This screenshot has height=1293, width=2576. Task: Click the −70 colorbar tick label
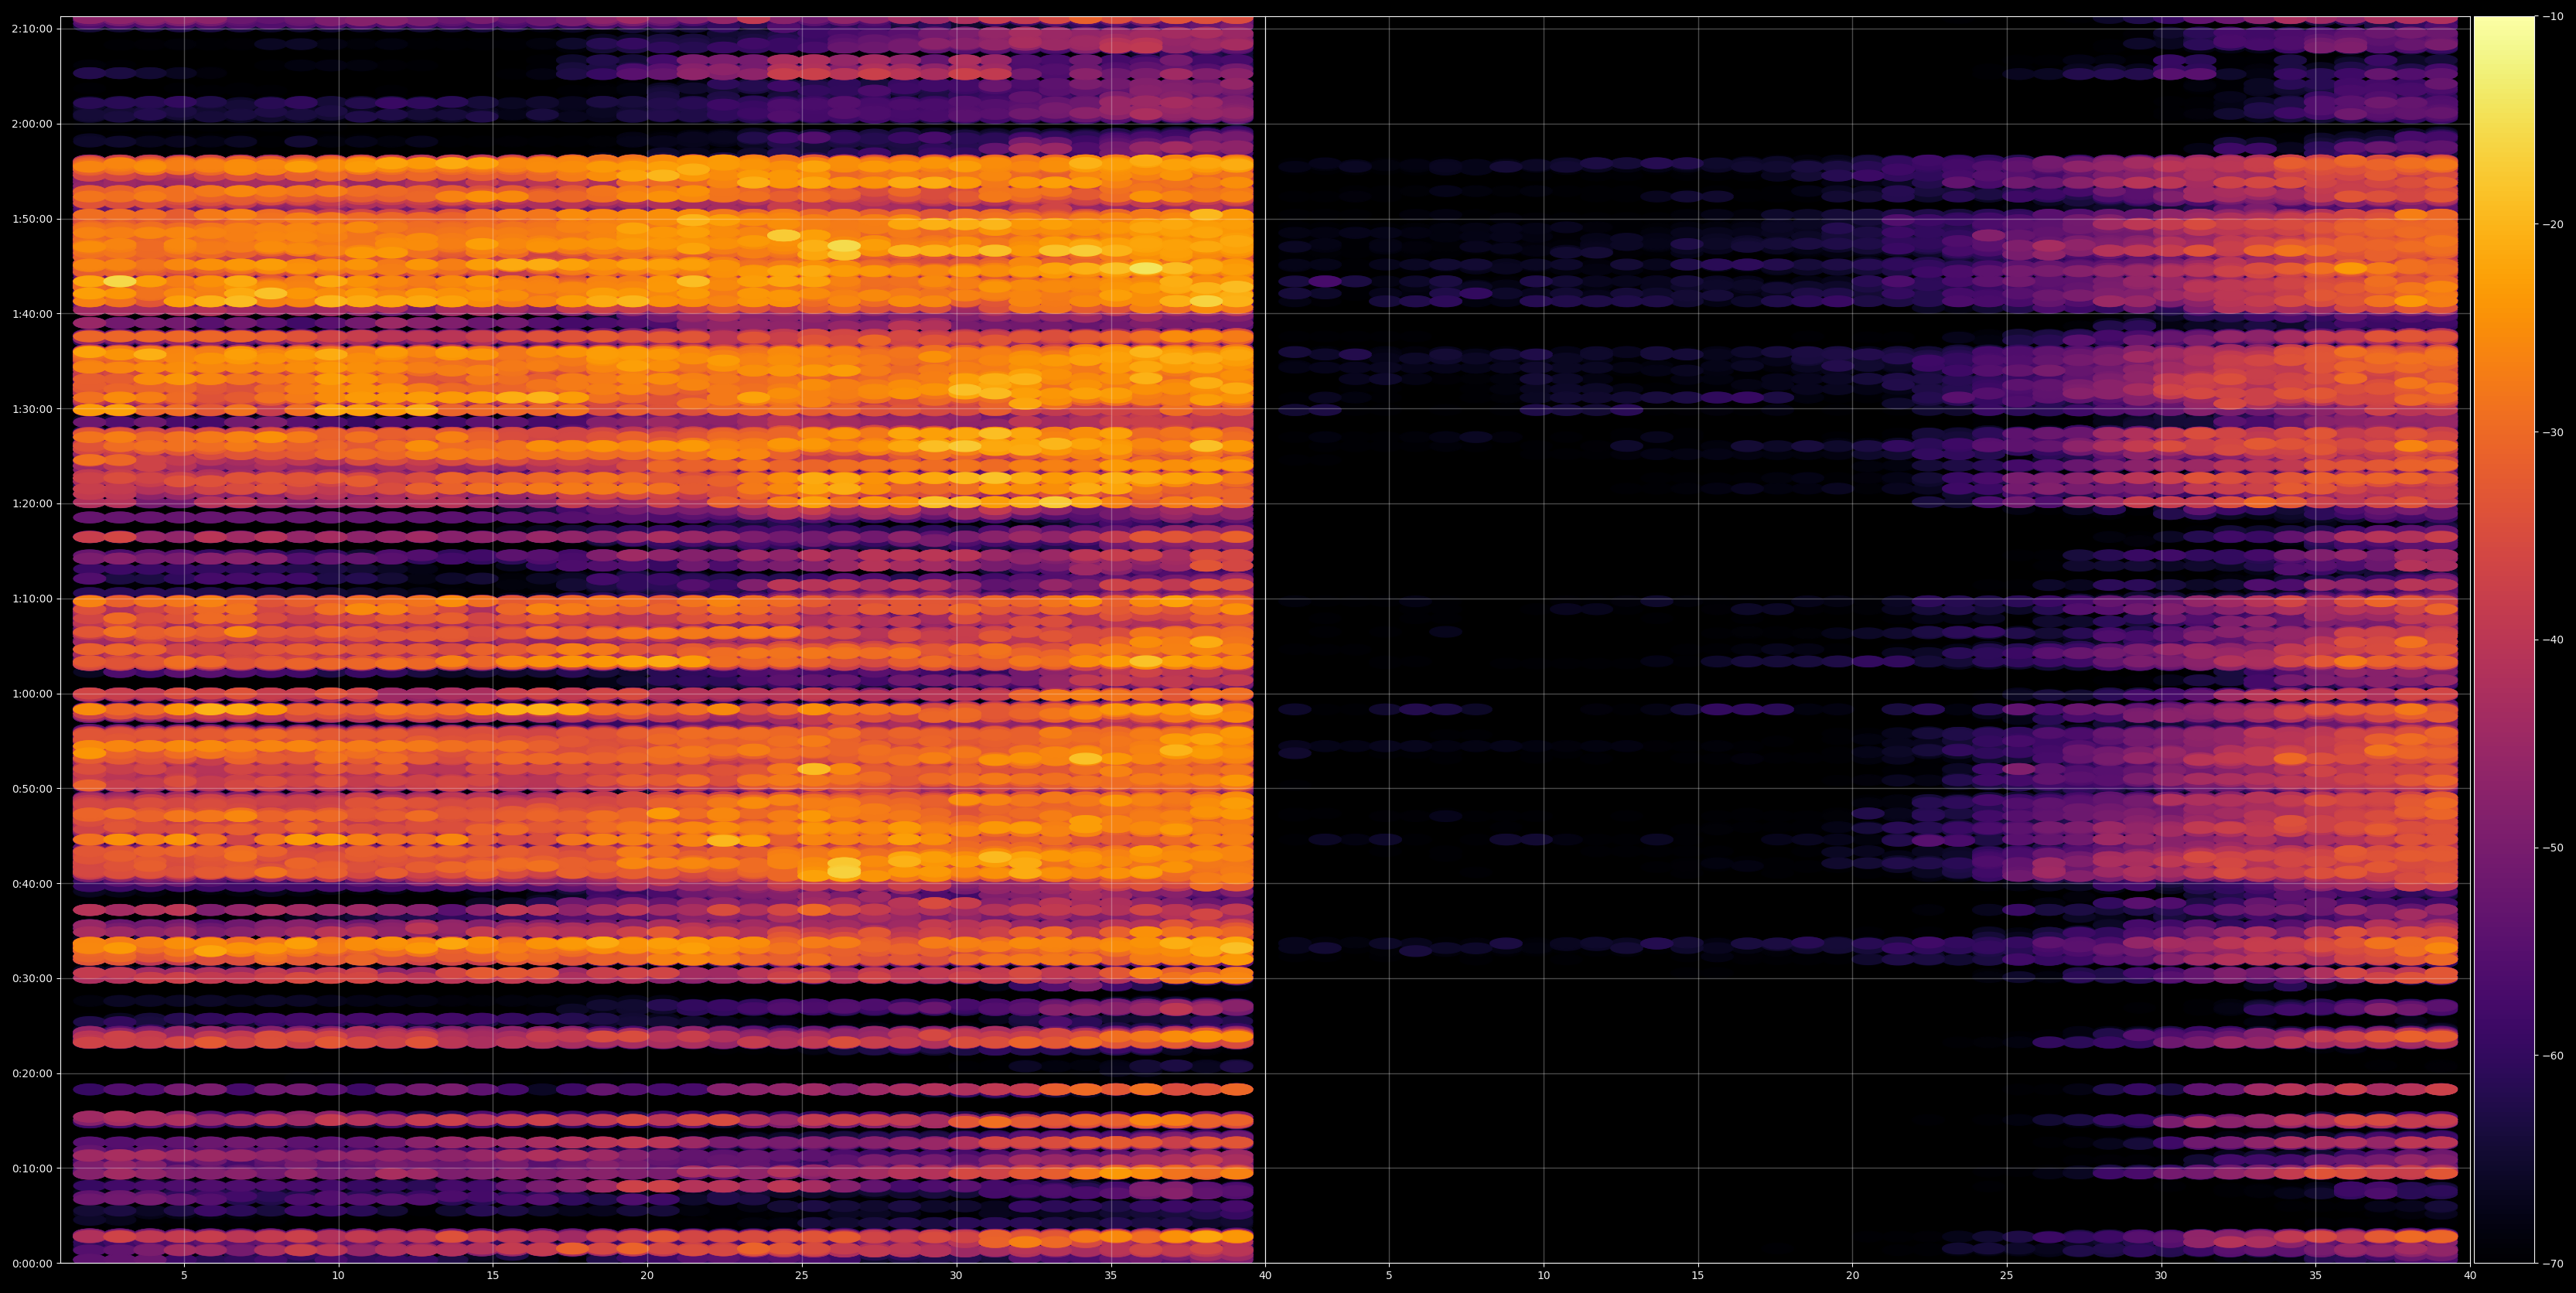(2554, 1263)
